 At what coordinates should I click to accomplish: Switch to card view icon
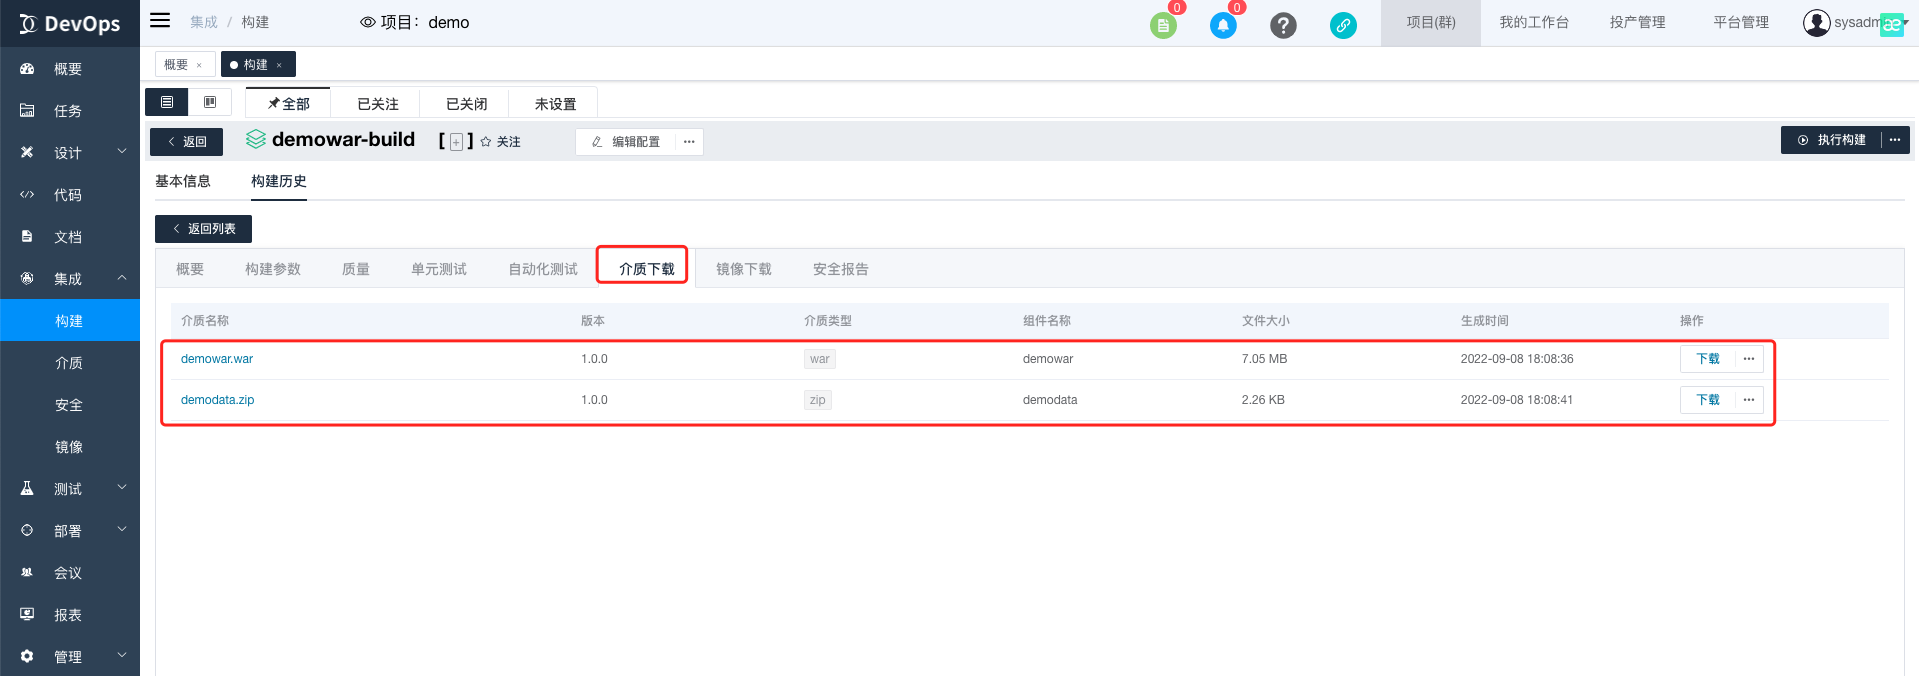click(210, 102)
